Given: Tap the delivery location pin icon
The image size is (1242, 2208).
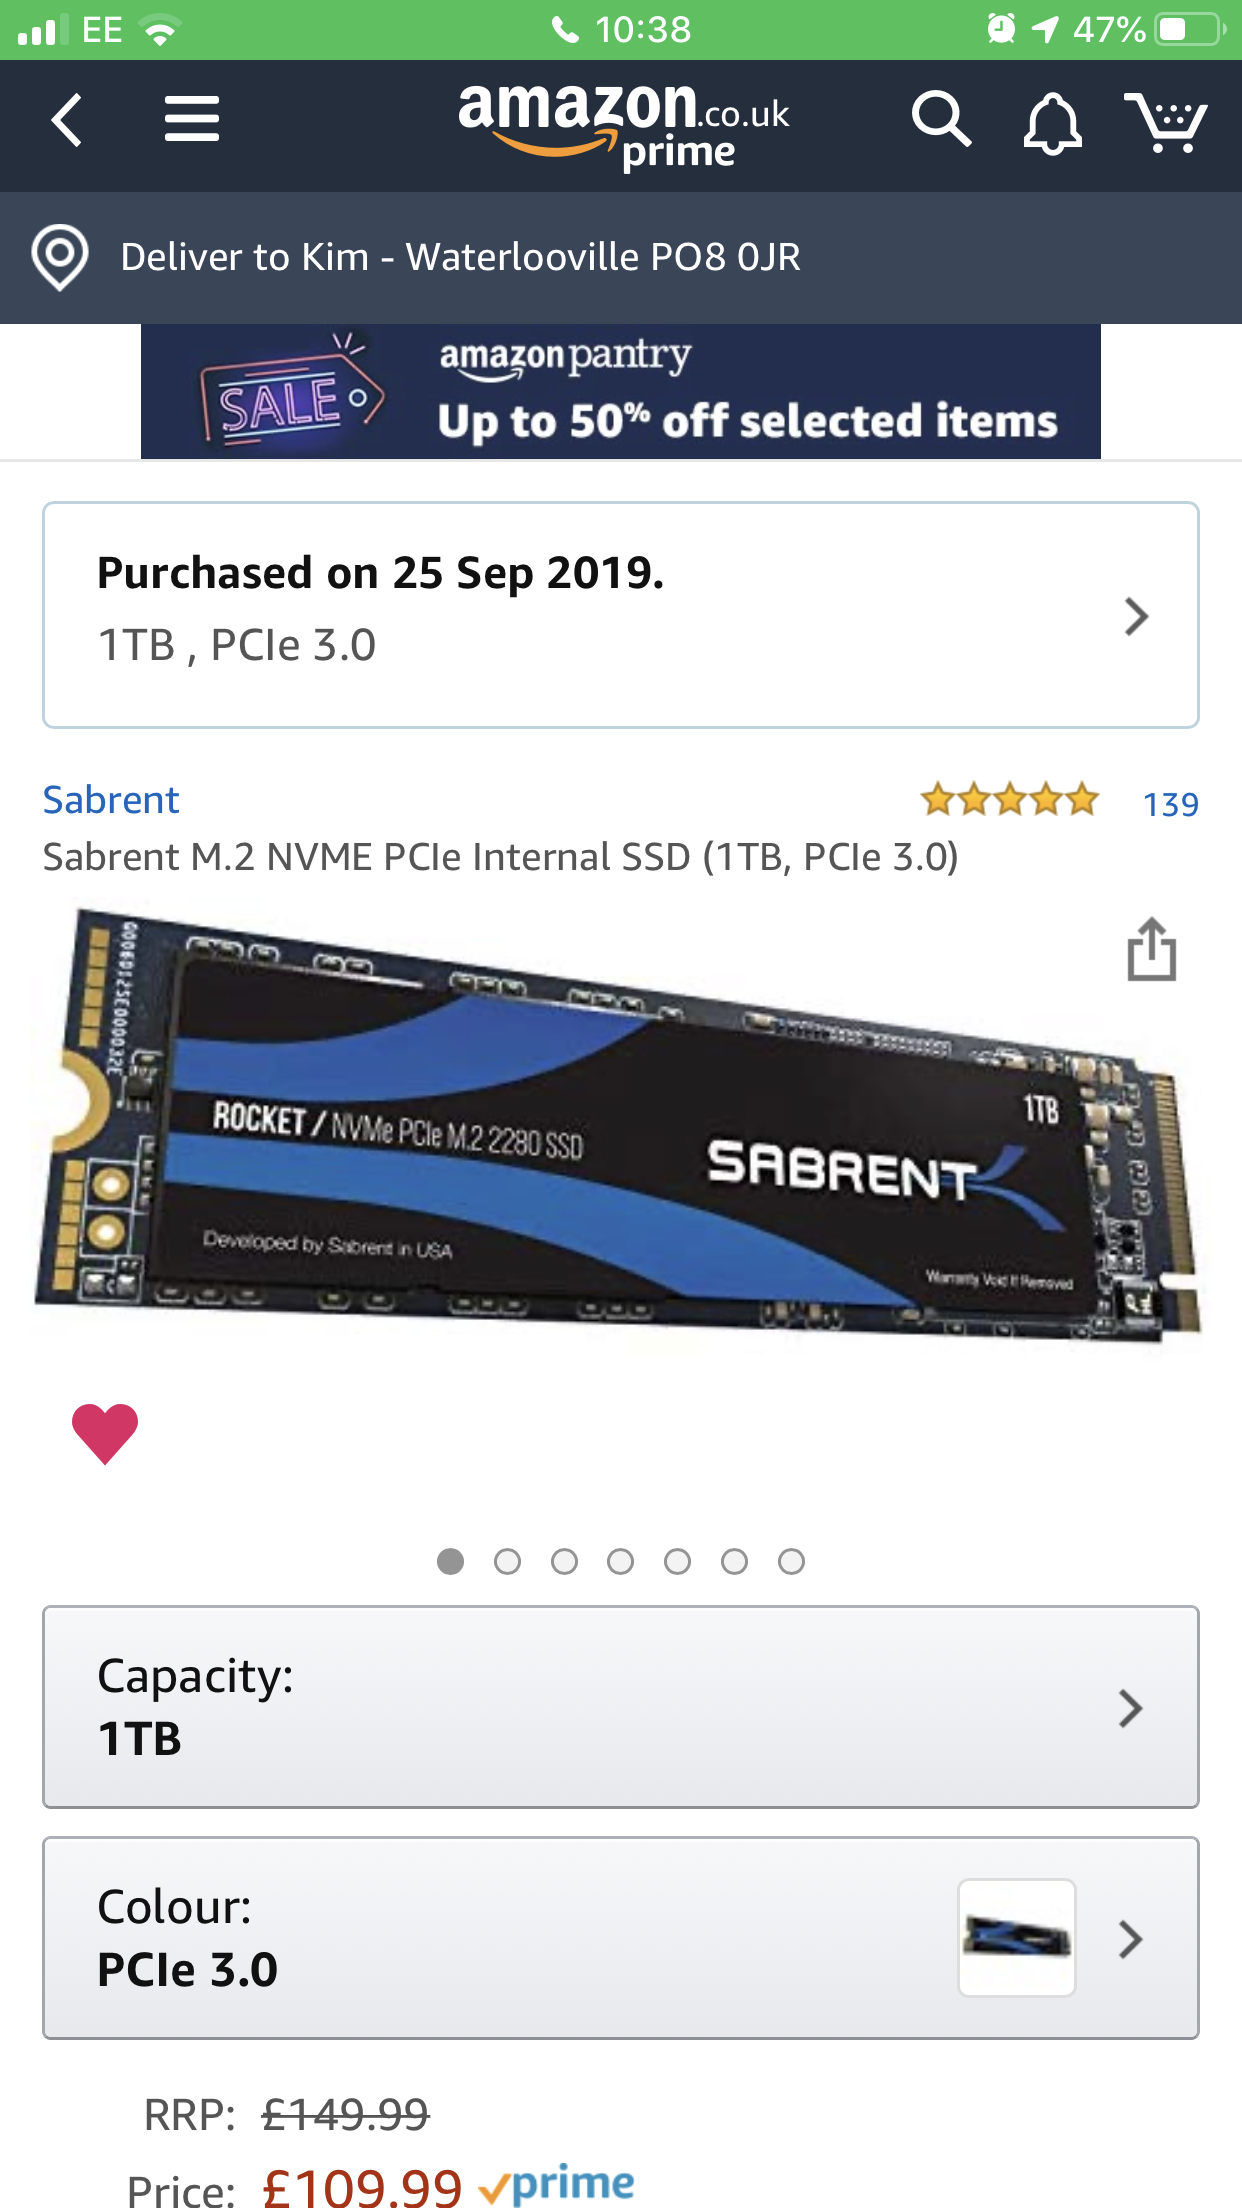Looking at the screenshot, I should coord(60,258).
